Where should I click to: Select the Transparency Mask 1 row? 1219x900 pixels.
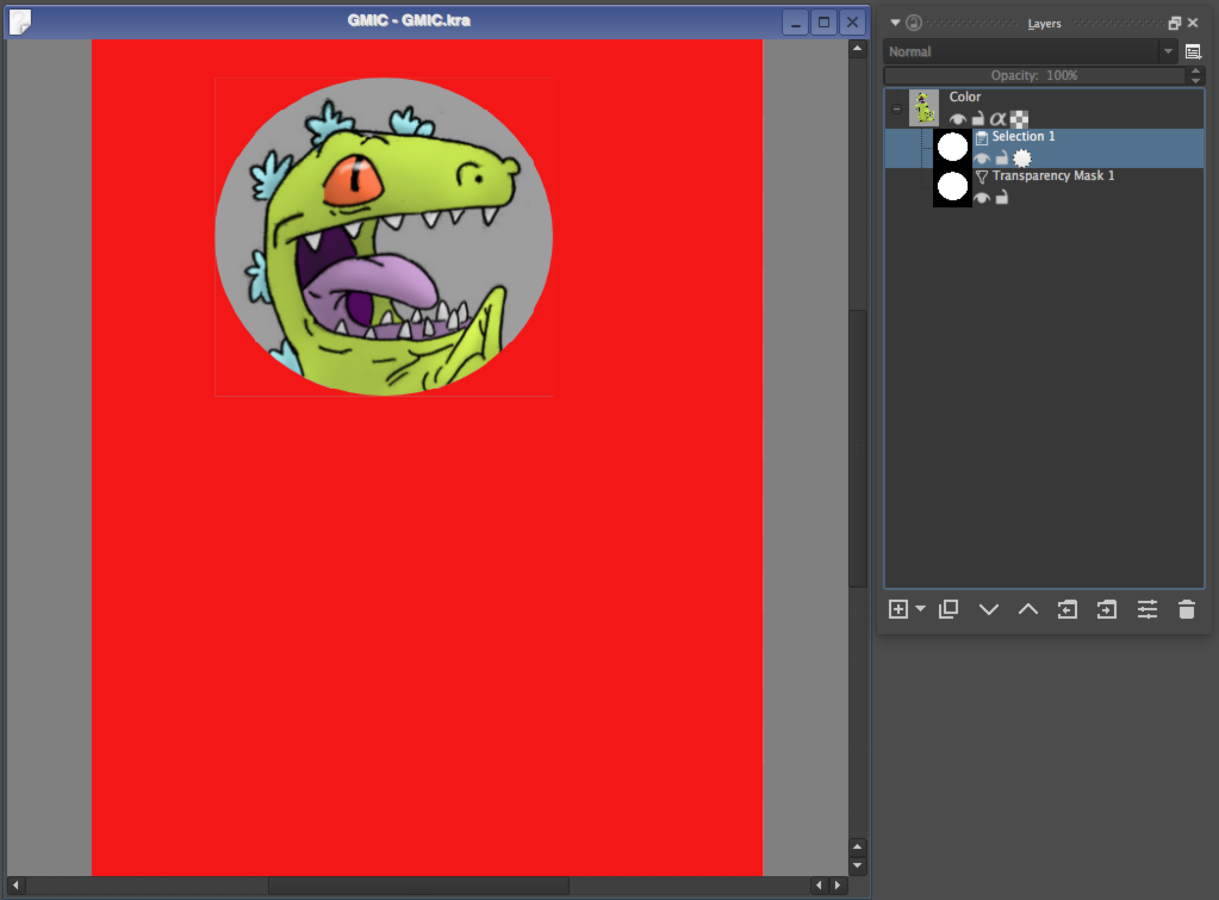pyautogui.click(x=1044, y=187)
